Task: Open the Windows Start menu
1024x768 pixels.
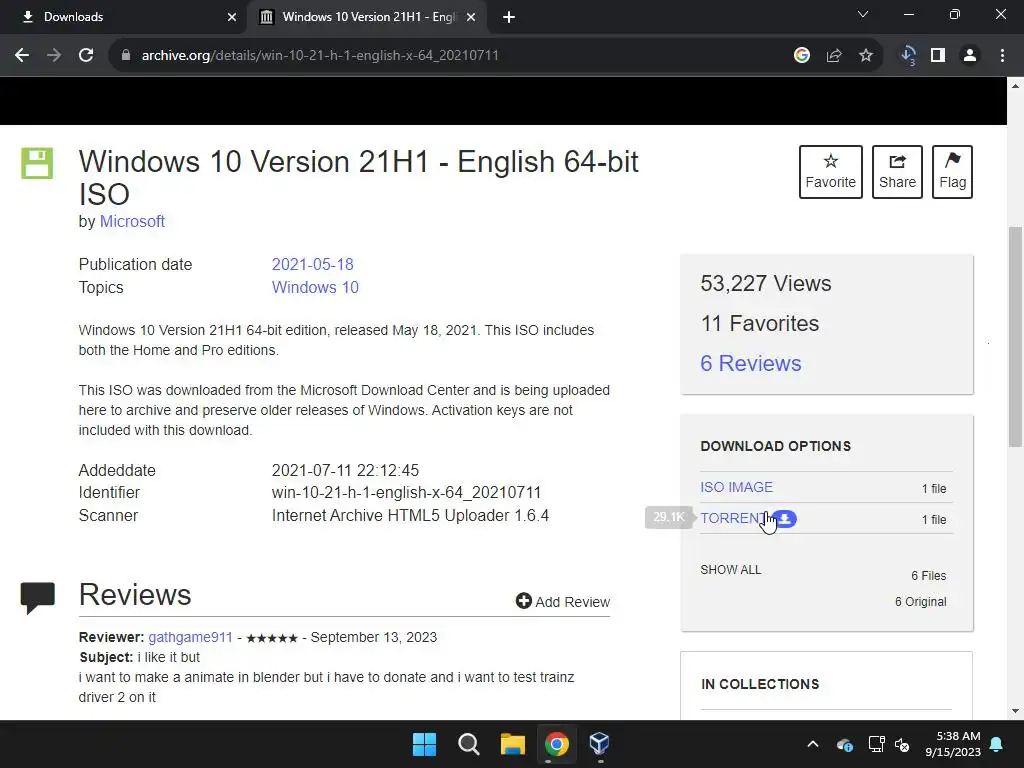Action: [424, 744]
